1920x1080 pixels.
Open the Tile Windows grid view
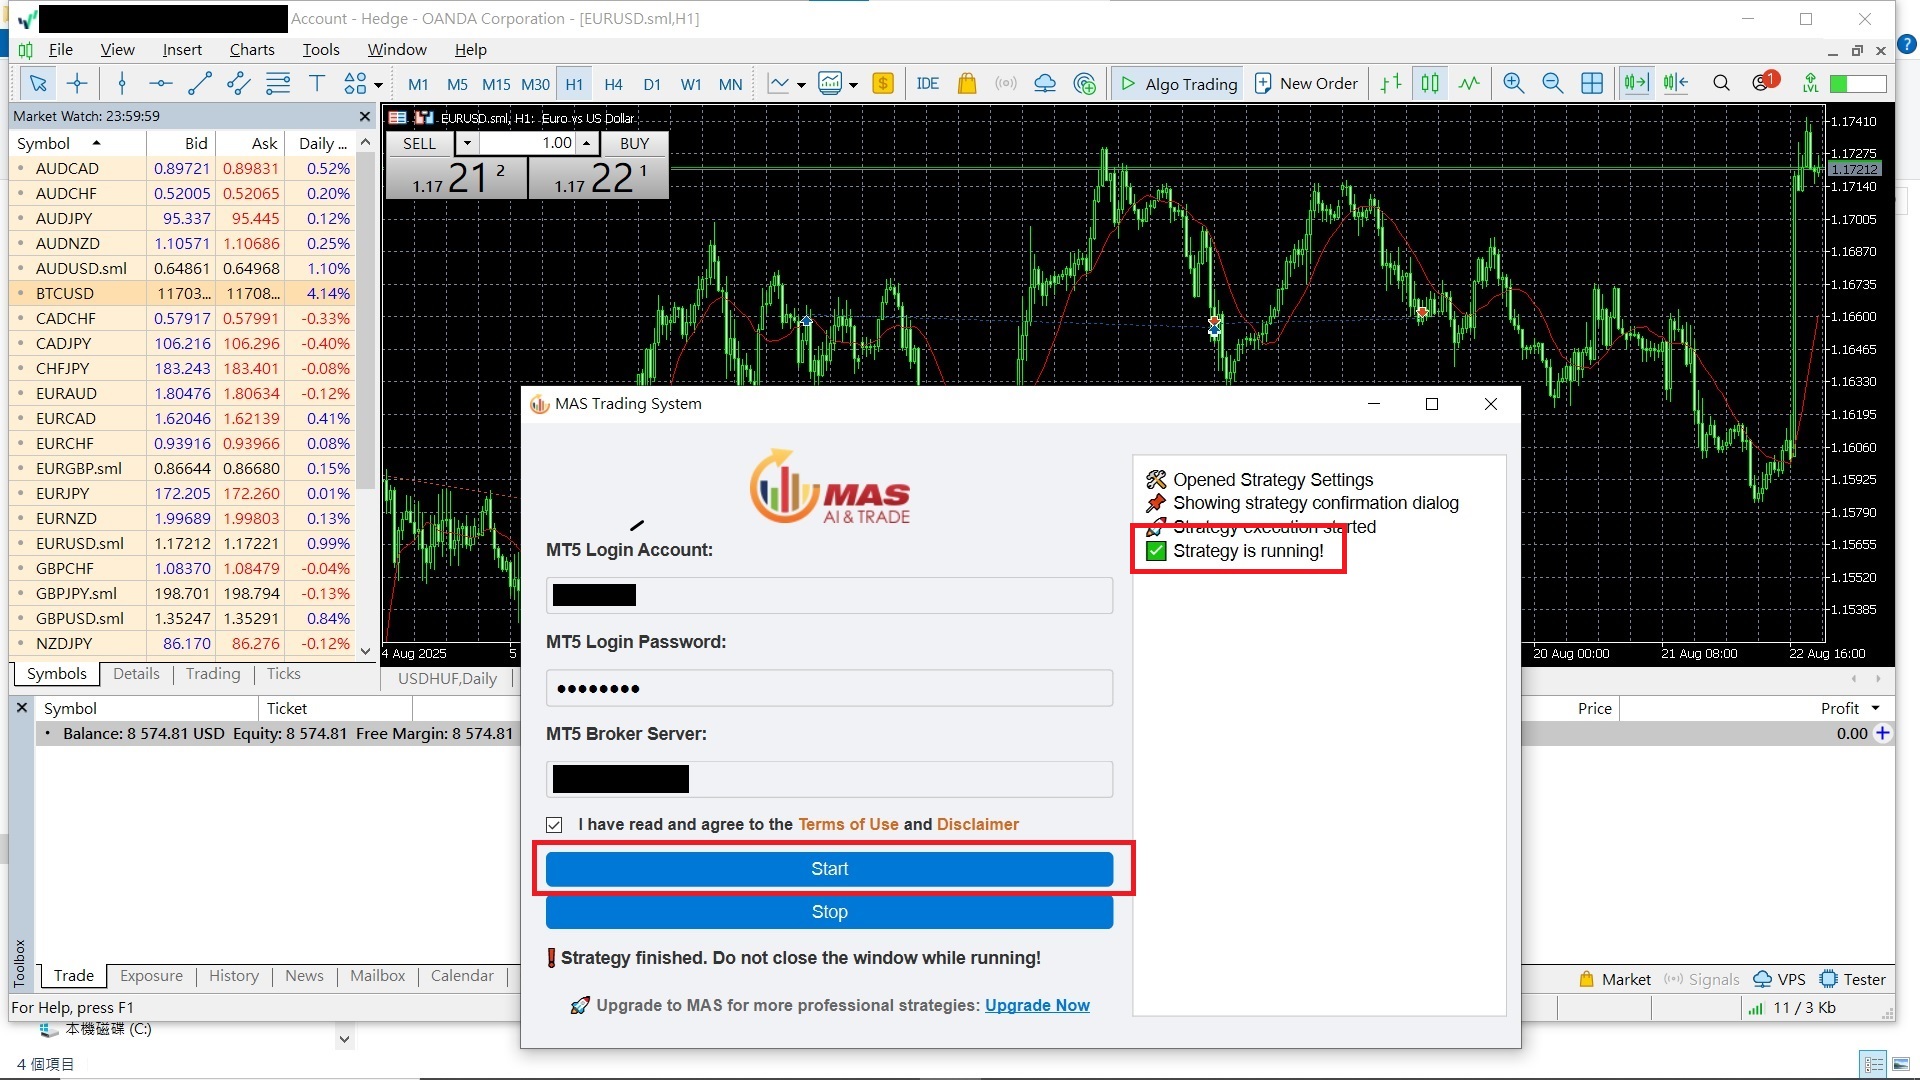(1592, 83)
